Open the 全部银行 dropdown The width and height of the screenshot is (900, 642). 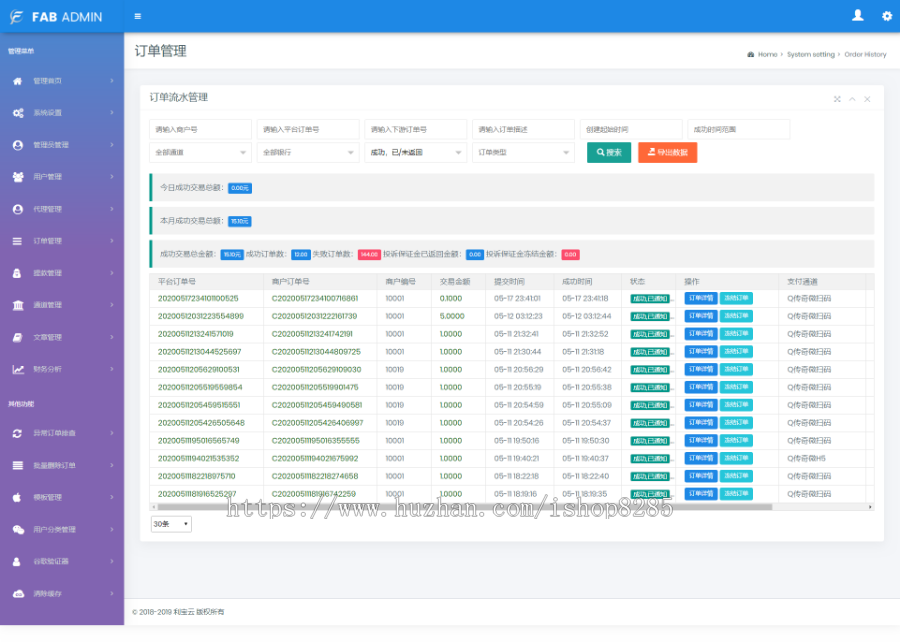[x=308, y=153]
